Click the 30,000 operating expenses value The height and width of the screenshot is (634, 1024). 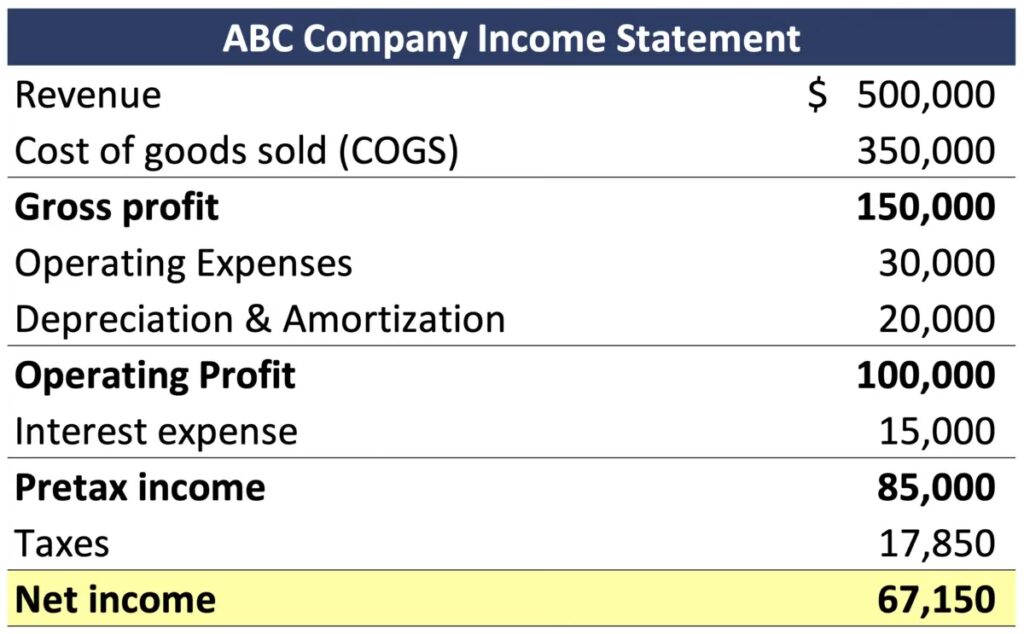pyautogui.click(x=937, y=263)
